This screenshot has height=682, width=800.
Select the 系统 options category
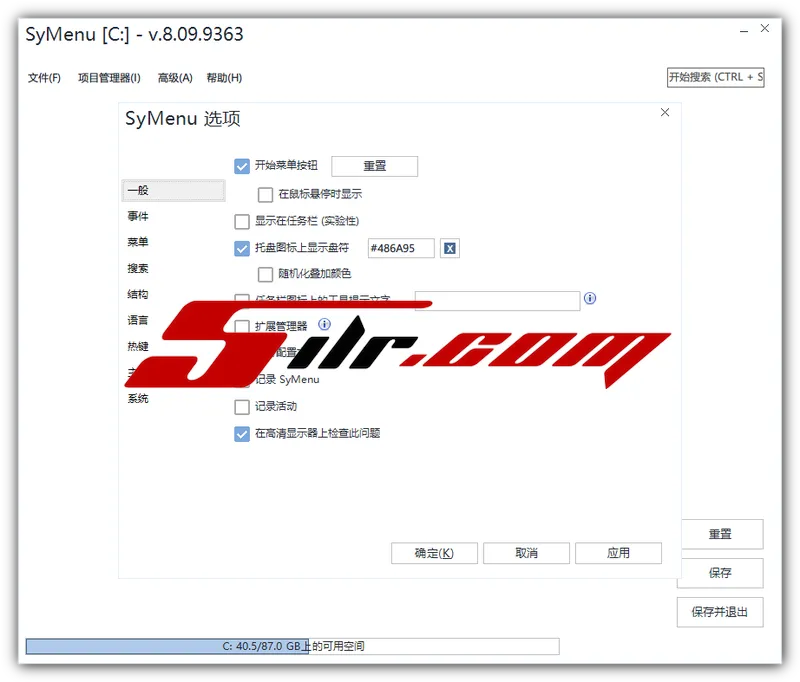pyautogui.click(x=138, y=398)
